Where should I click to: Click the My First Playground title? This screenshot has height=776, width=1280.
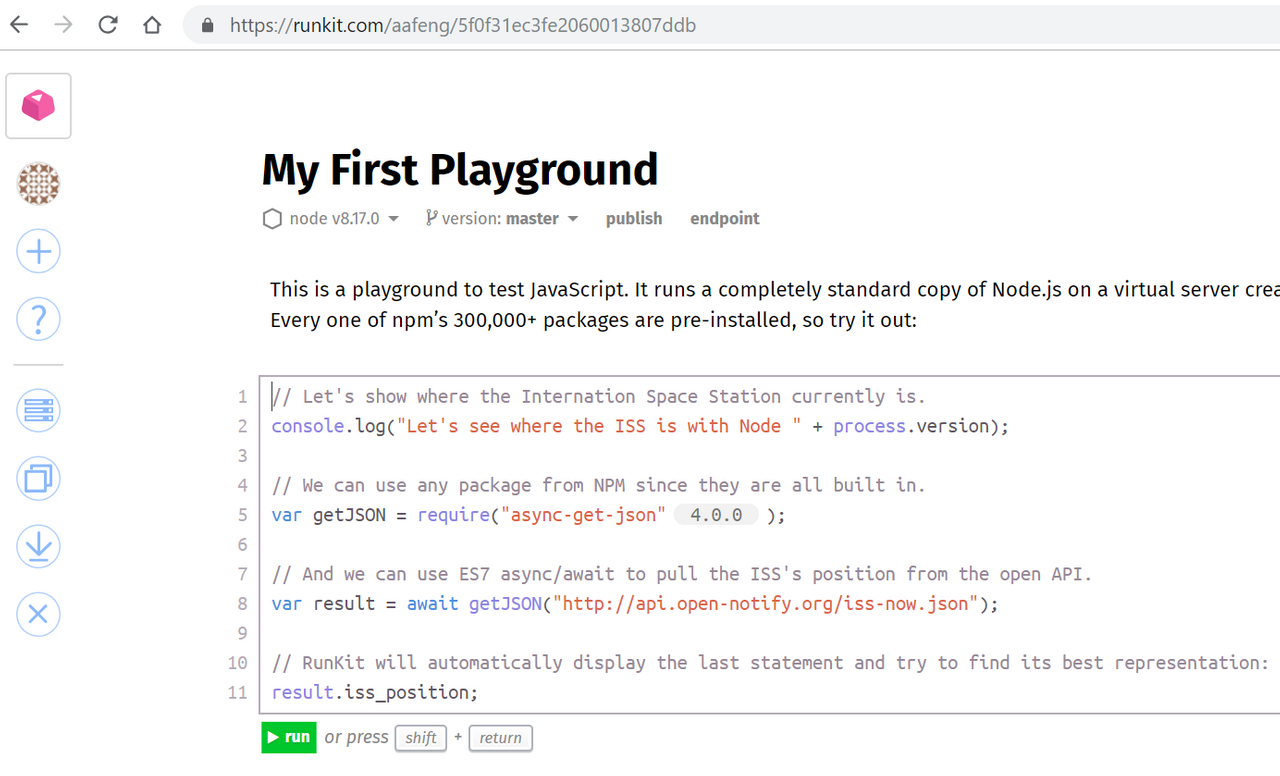tap(460, 170)
